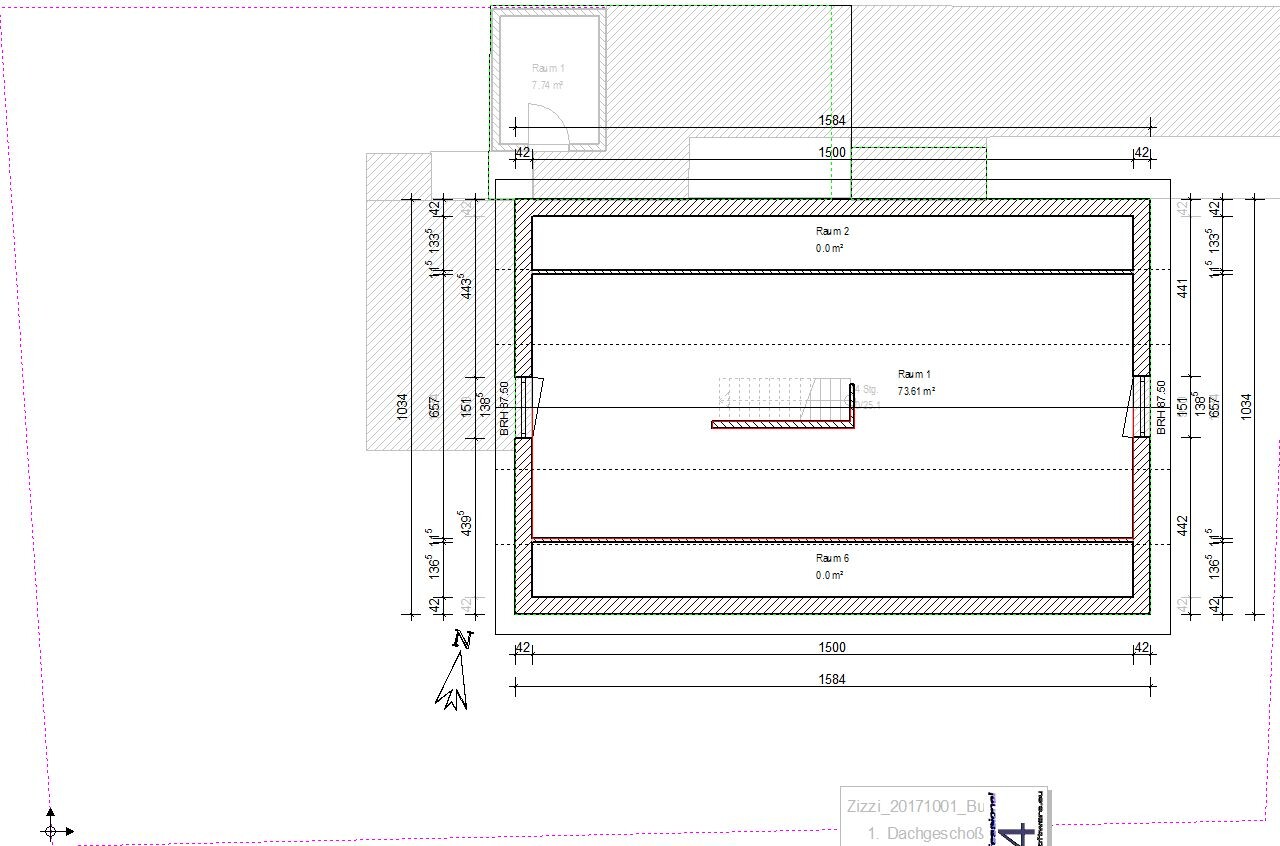Screen dimensions: 1280x846
Task: Click the staircase symbol in Raum 1
Action: point(763,399)
